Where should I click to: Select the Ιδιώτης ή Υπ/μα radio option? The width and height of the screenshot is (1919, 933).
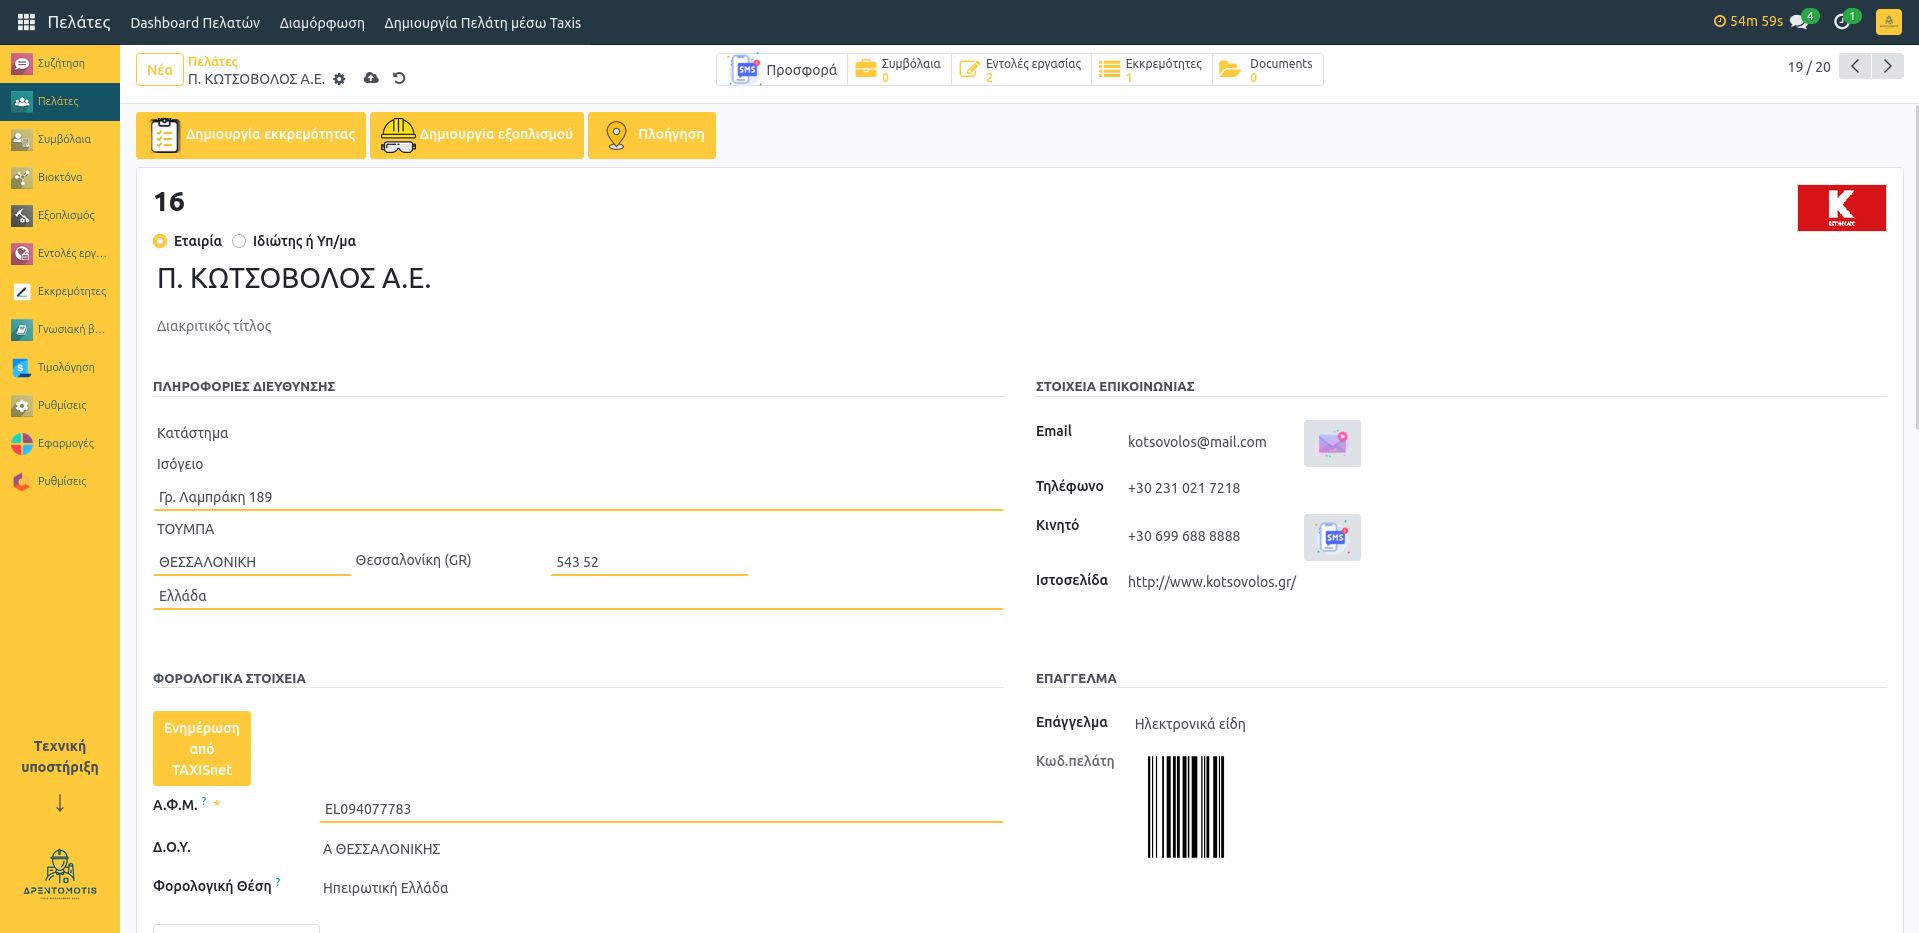(x=239, y=241)
